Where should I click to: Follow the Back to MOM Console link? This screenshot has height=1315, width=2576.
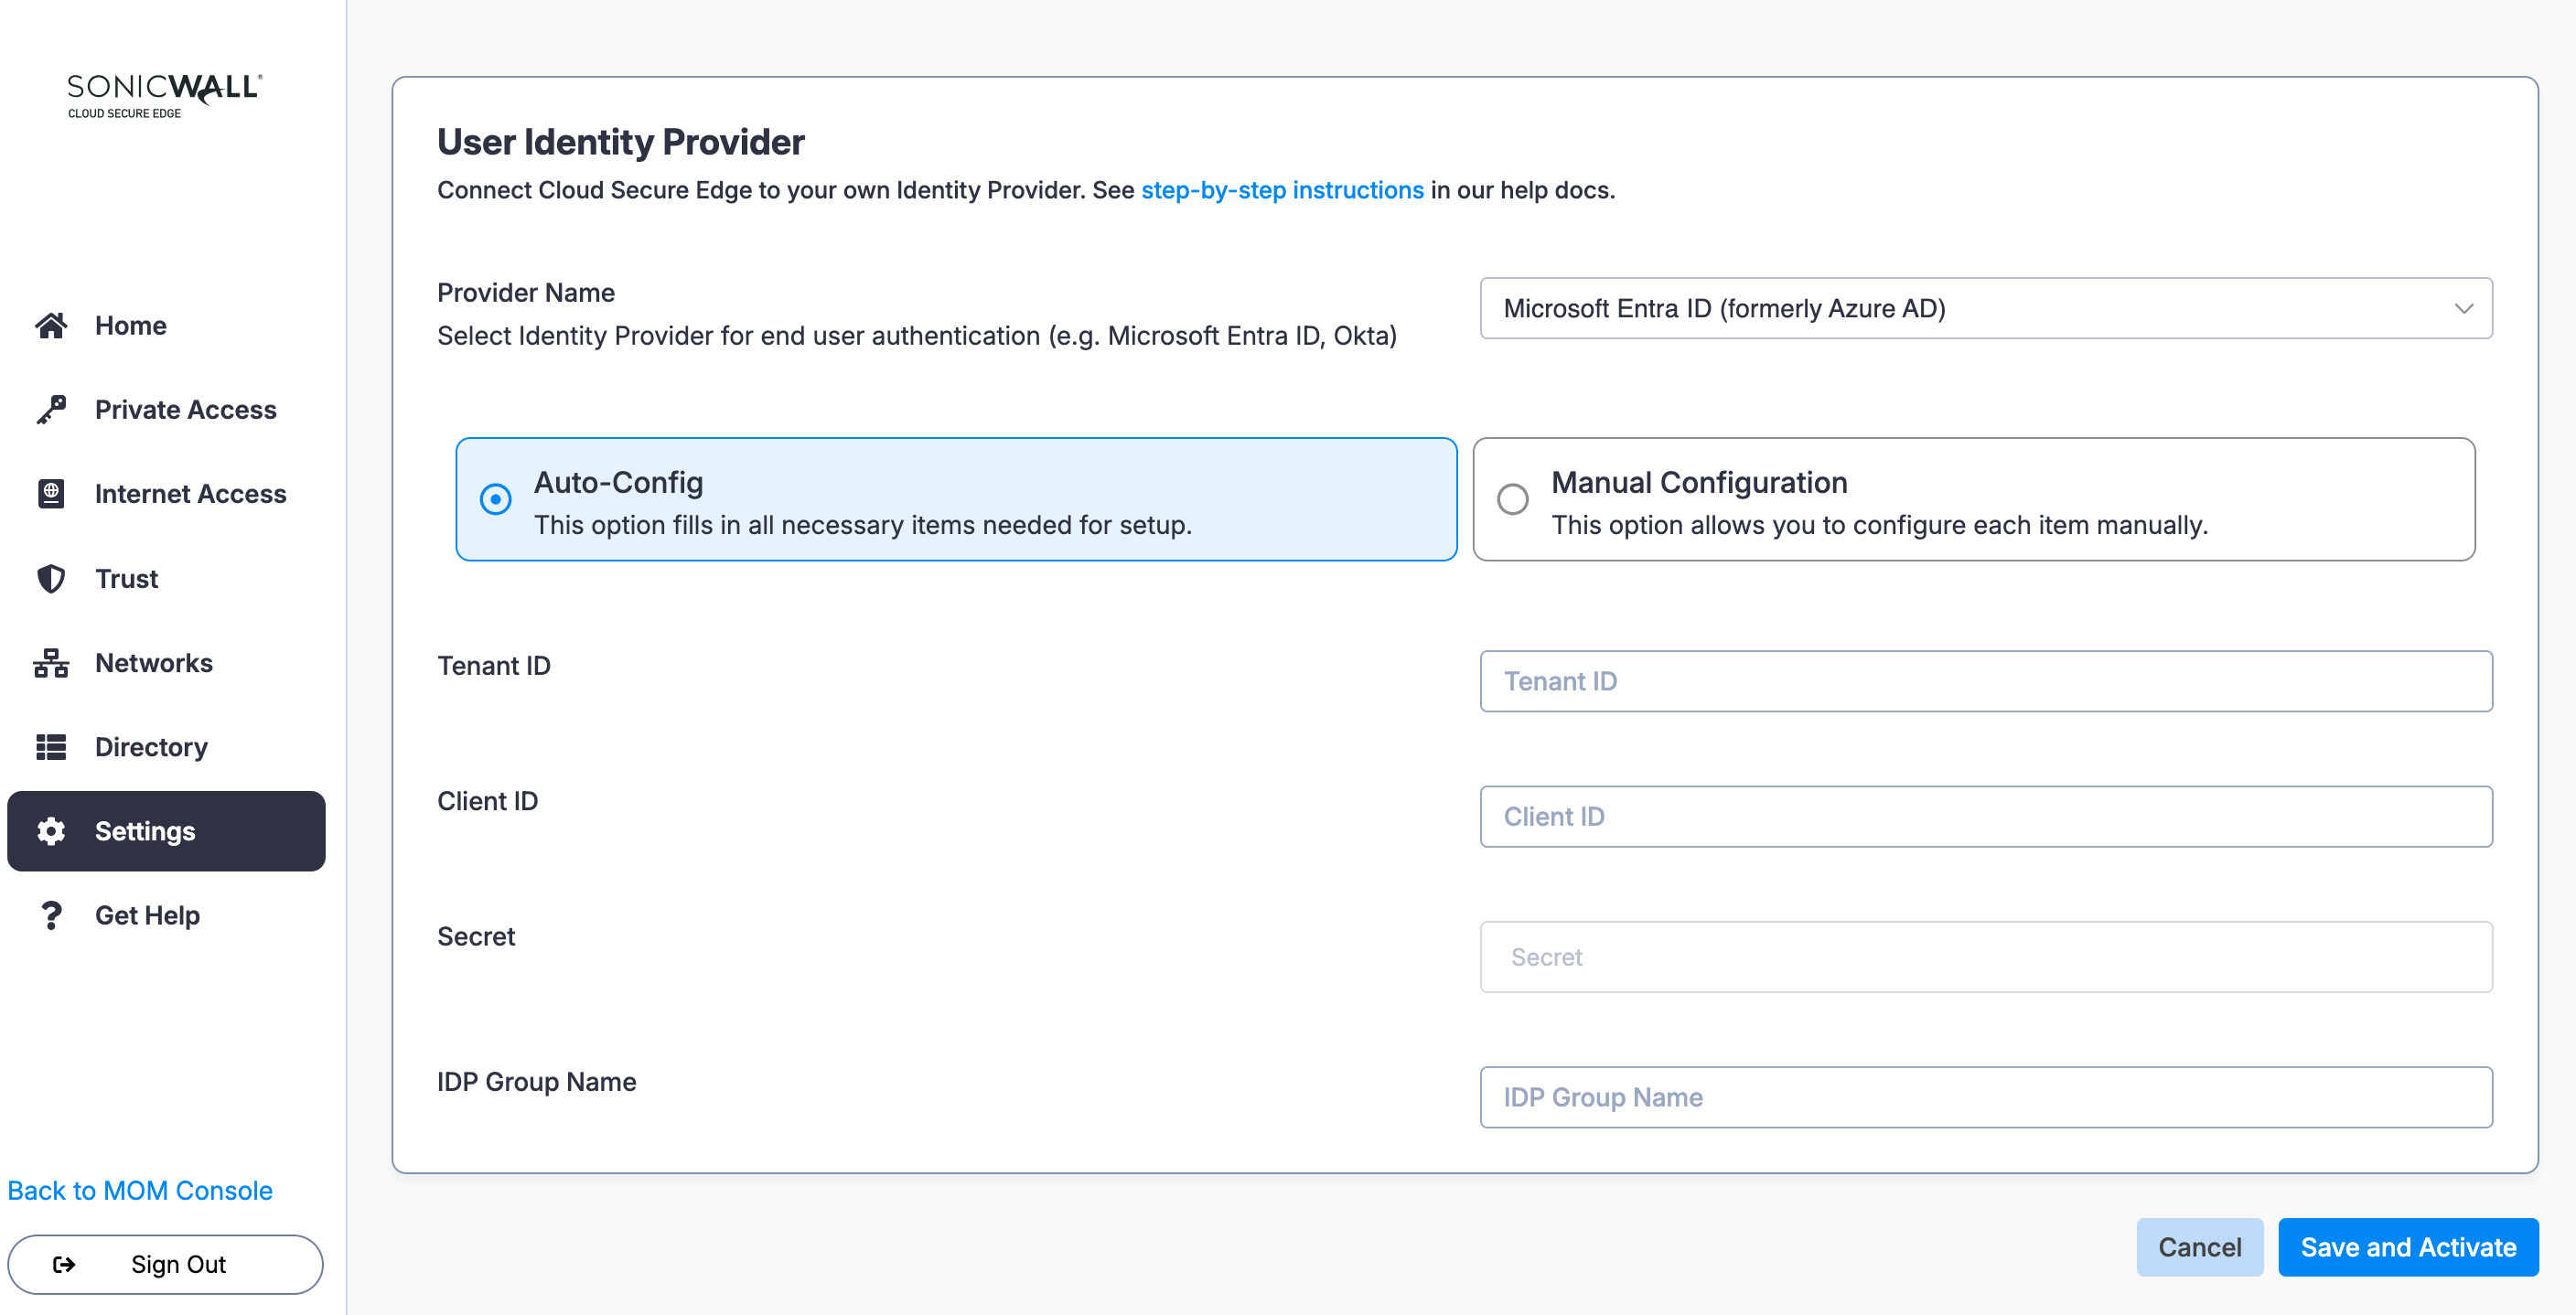140,1190
